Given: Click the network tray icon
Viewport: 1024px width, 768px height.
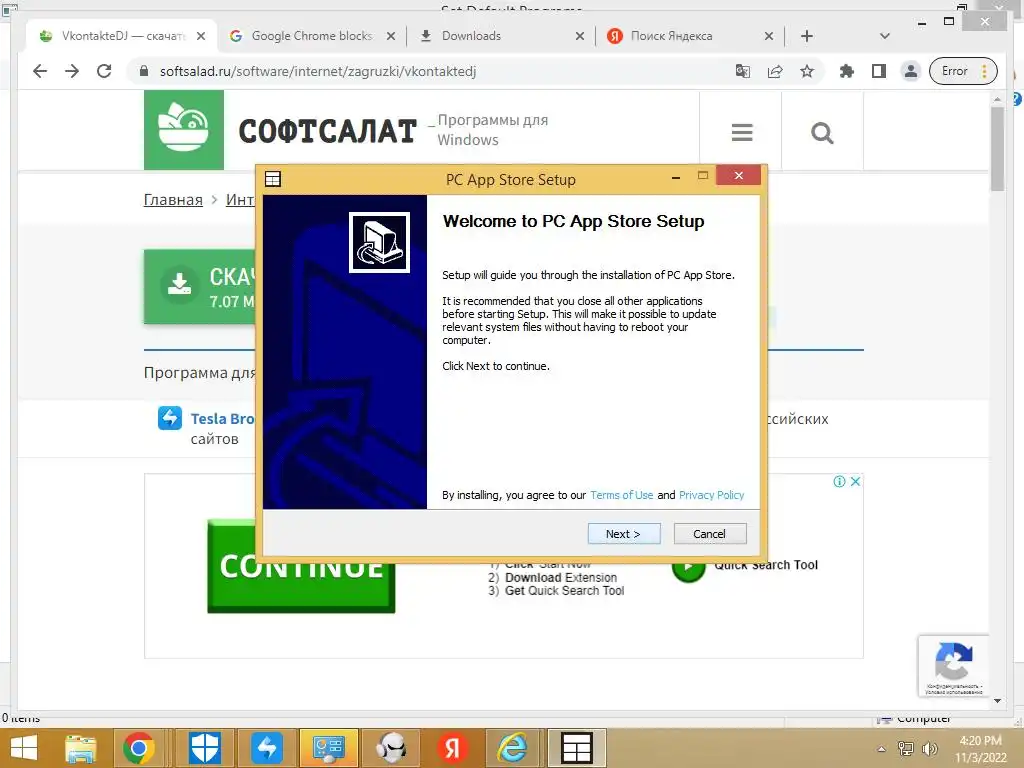Looking at the screenshot, I should [906, 749].
